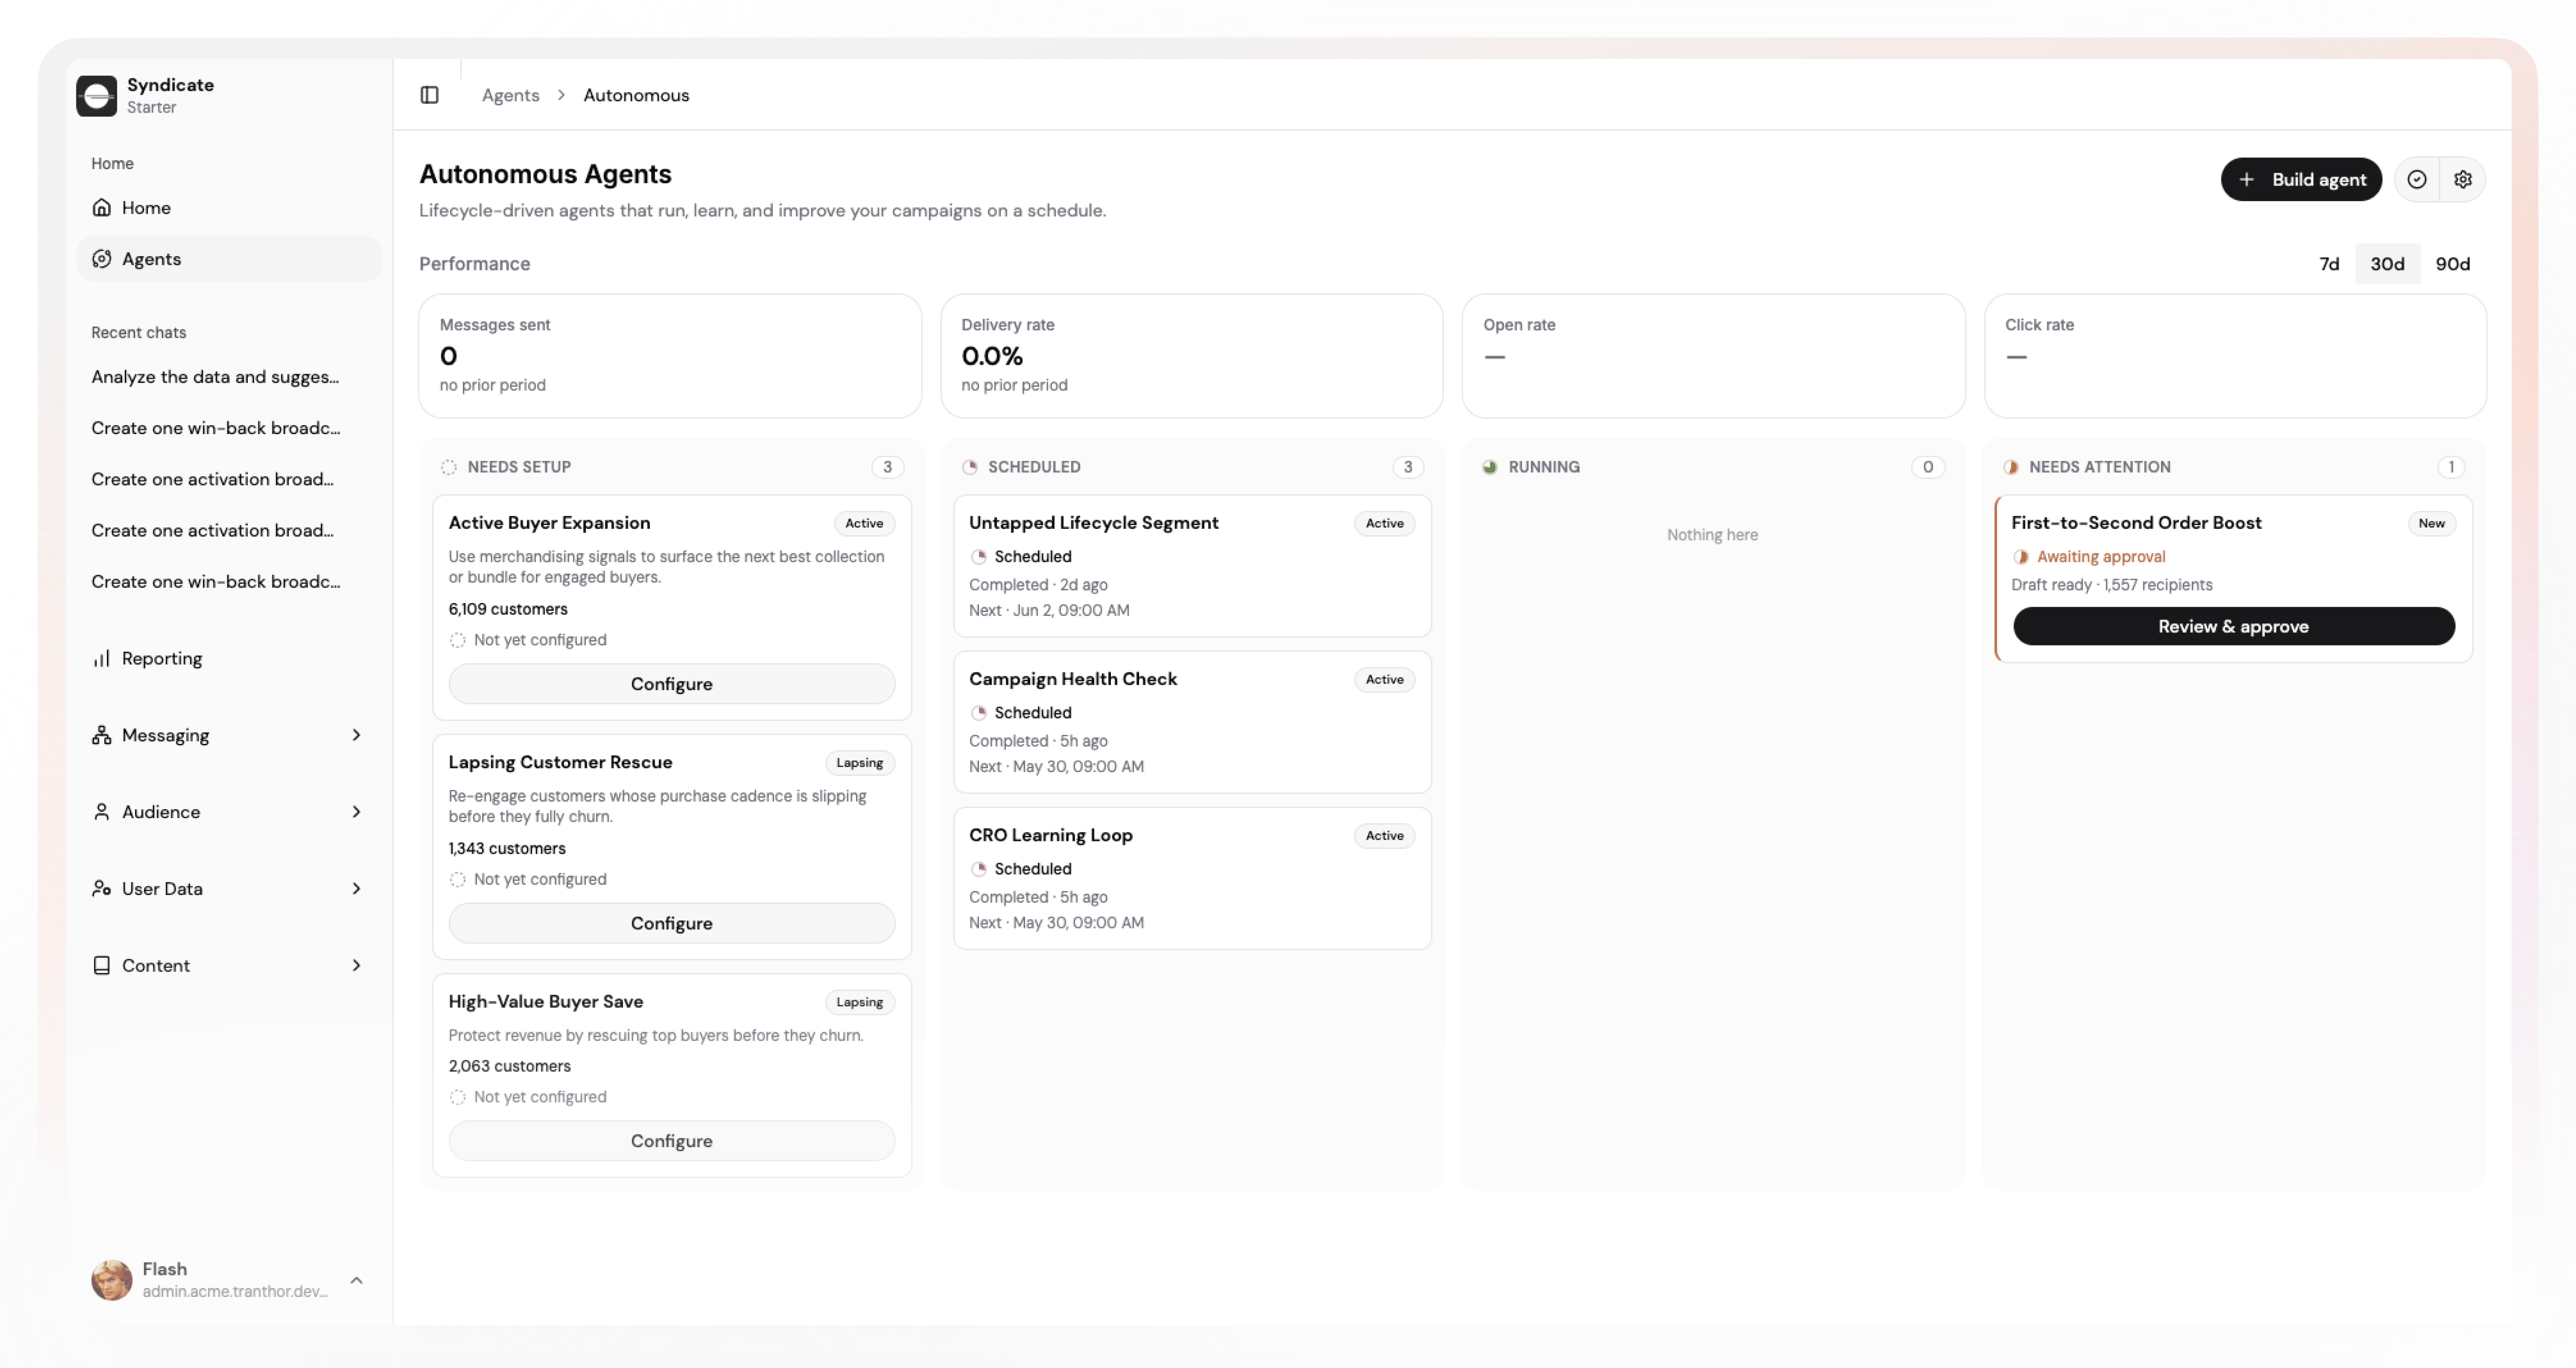The image size is (2576, 1368).
Task: Go to Home in sidebar
Action: [x=229, y=207]
